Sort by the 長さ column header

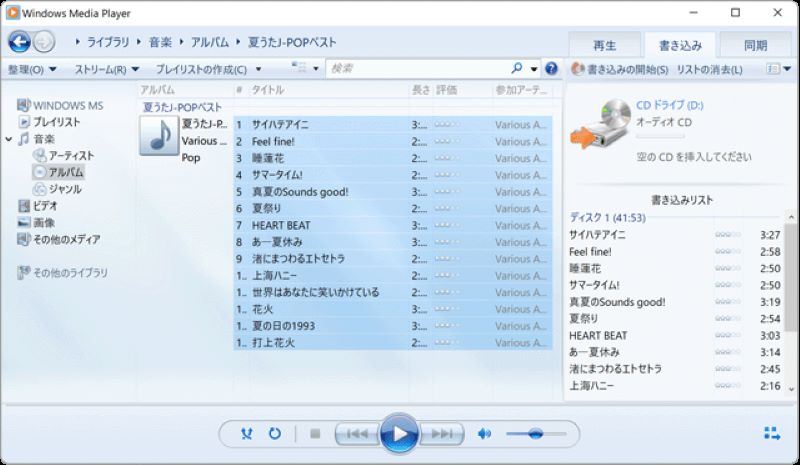(421, 90)
